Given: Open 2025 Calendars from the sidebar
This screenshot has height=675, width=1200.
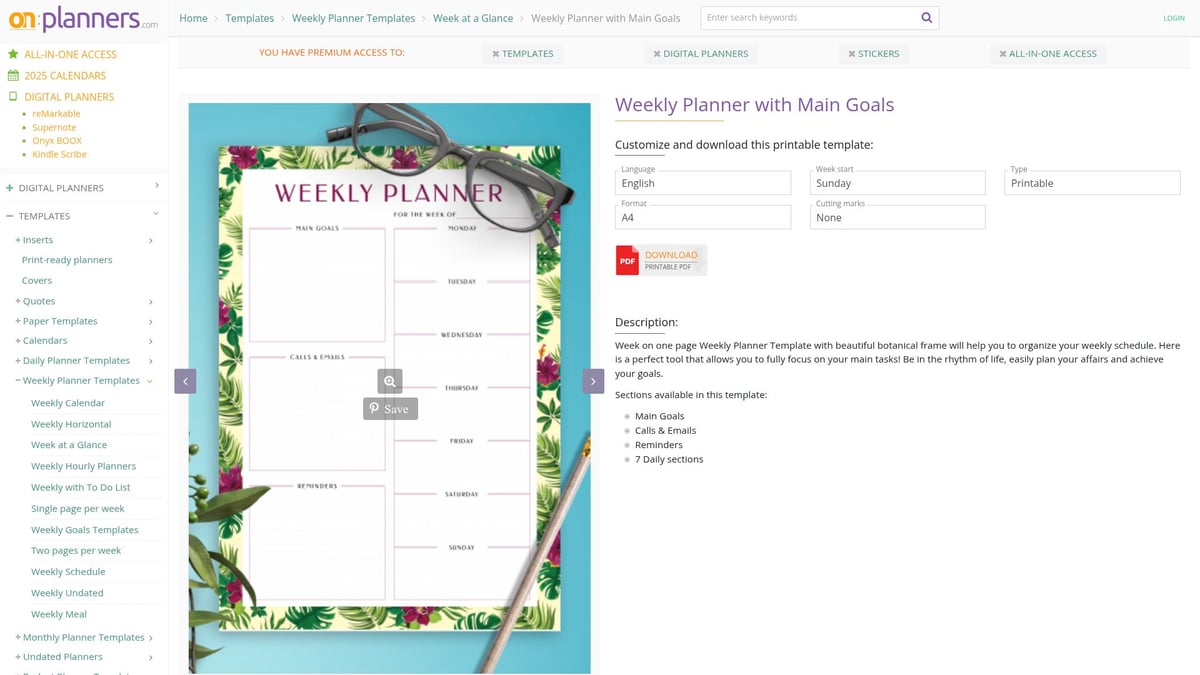Looking at the screenshot, I should (x=65, y=76).
